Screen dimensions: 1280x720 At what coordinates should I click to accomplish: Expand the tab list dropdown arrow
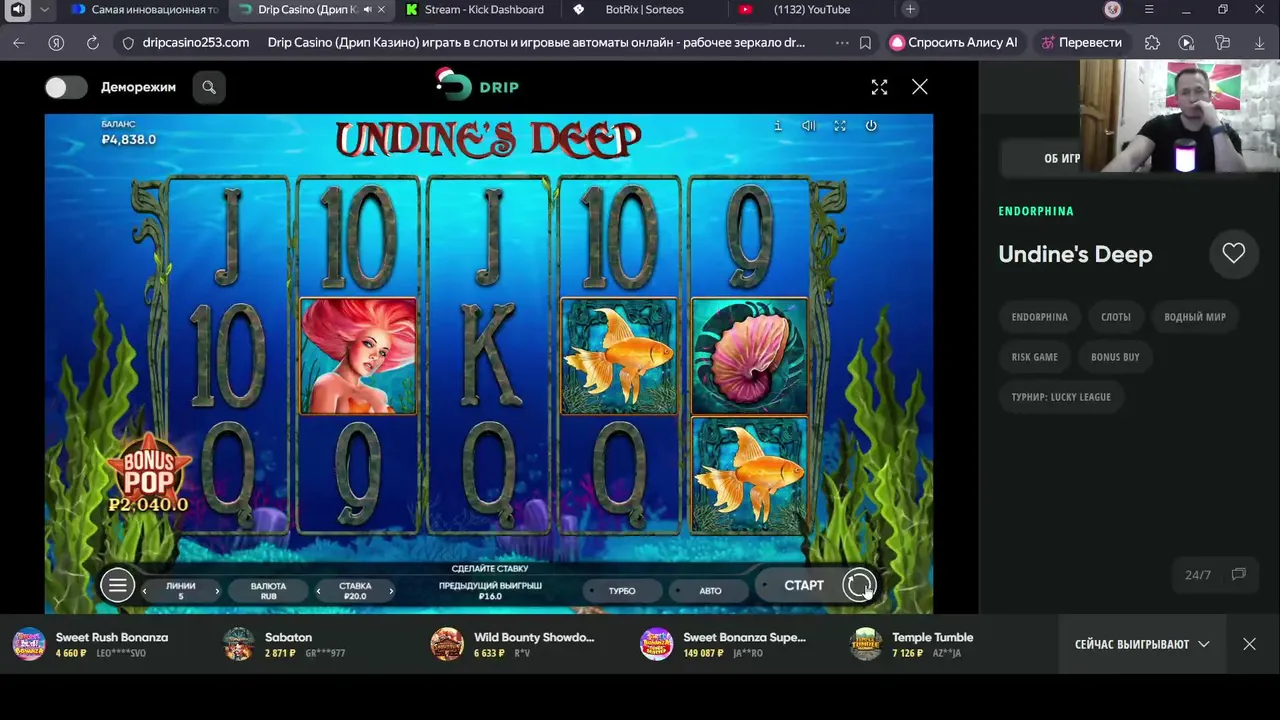[x=44, y=10]
